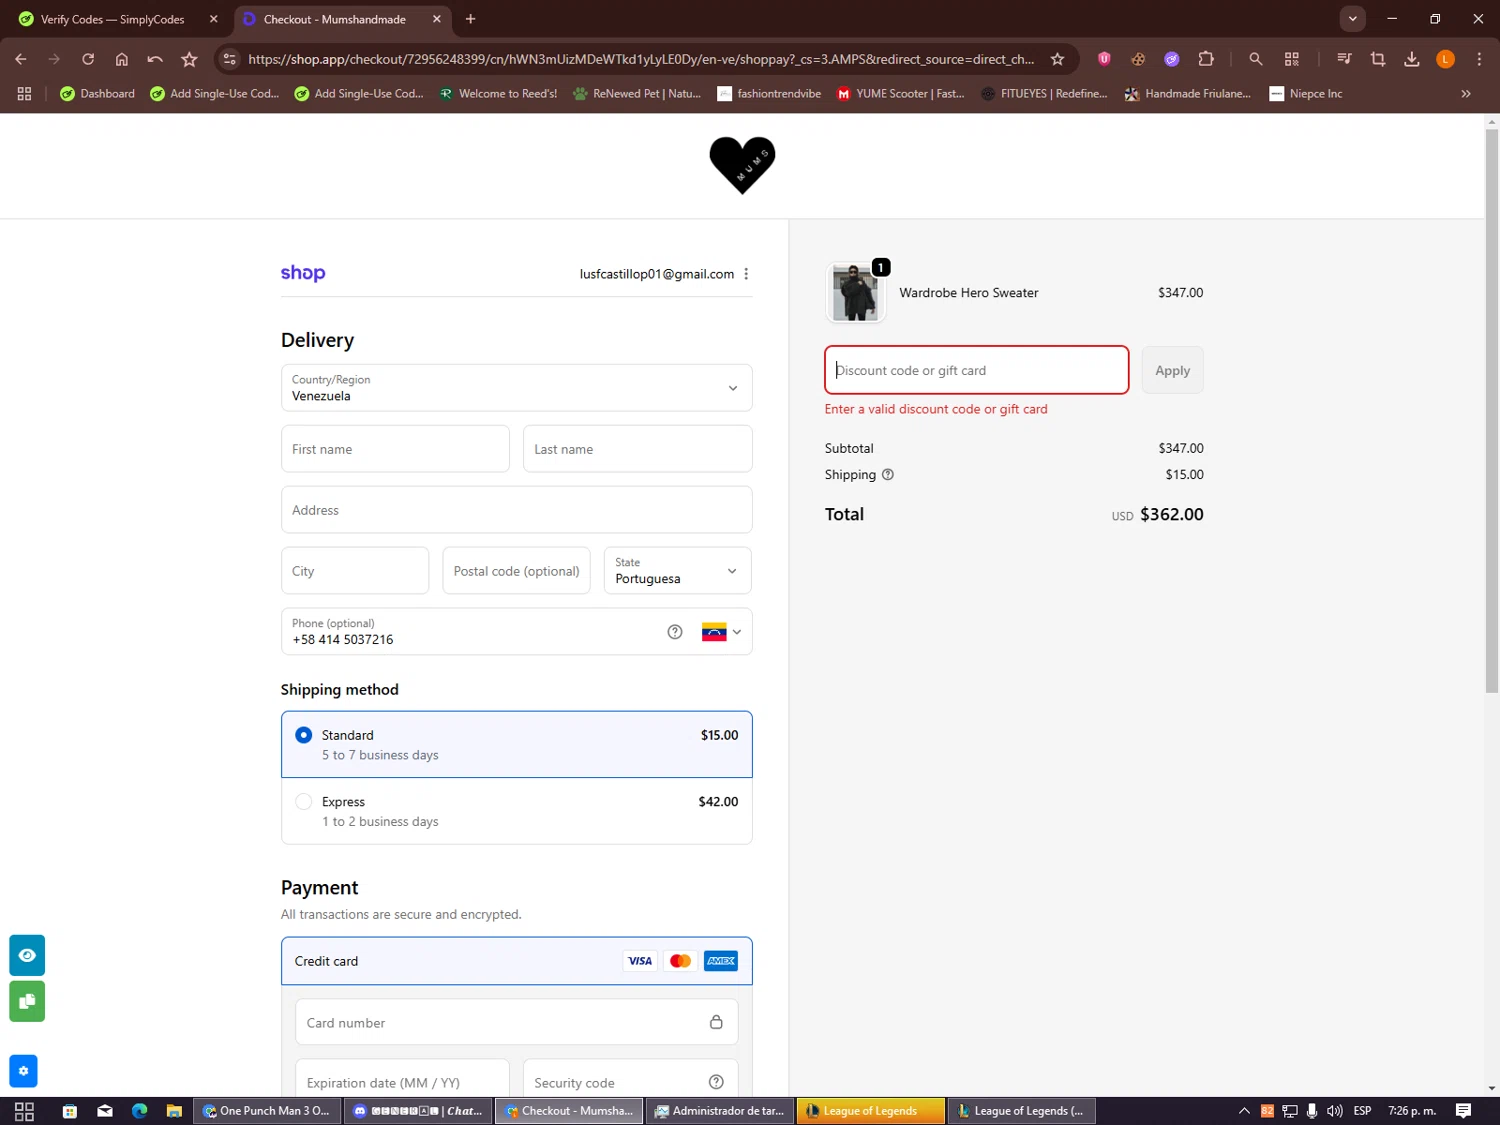Open the notifications center icon
Screen dimensions: 1500x1125
coord(1463,1111)
